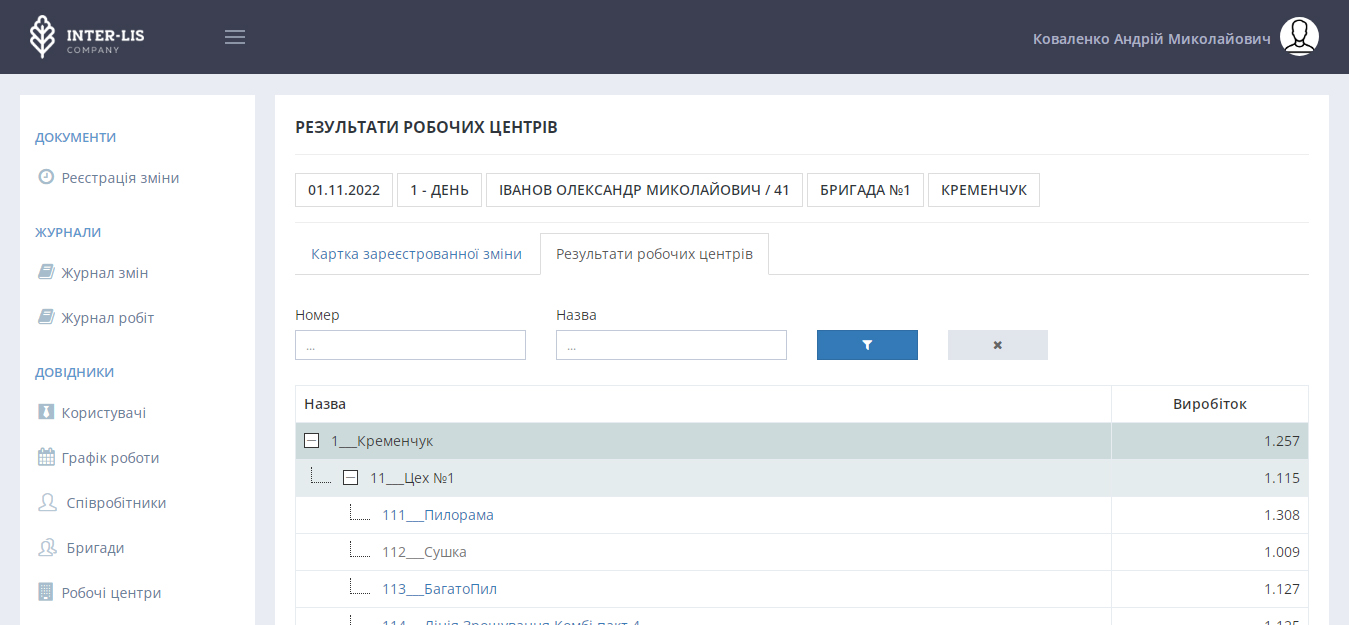Open the Співробітники list
Image resolution: width=1349 pixels, height=625 pixels.
pos(116,503)
